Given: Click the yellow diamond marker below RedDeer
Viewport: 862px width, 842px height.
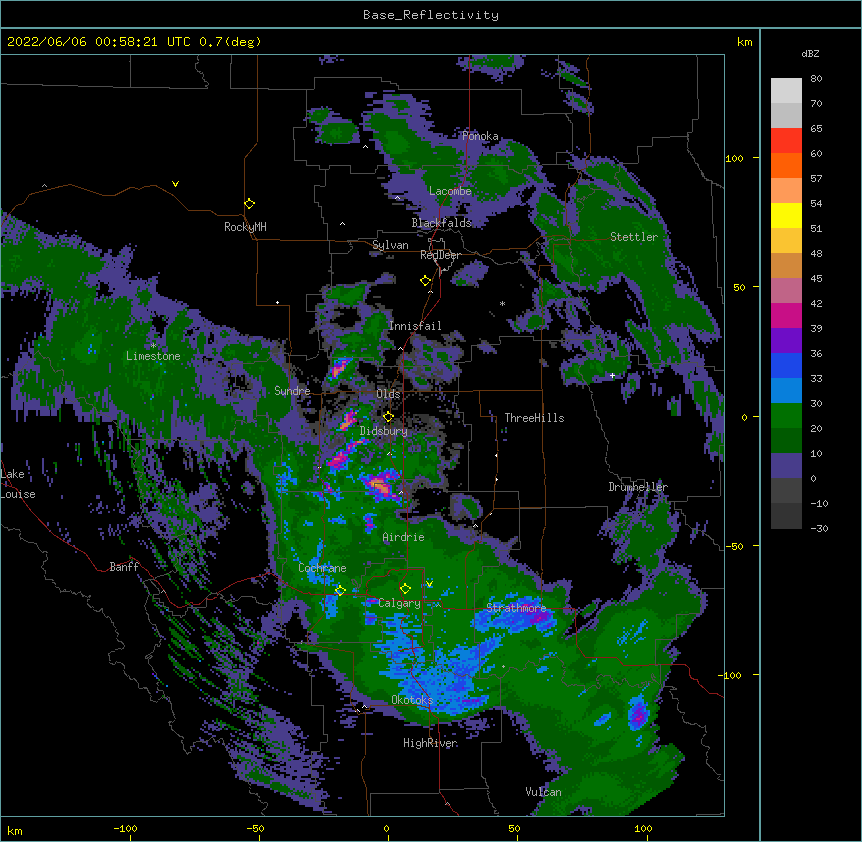Looking at the screenshot, I should click(x=425, y=281).
